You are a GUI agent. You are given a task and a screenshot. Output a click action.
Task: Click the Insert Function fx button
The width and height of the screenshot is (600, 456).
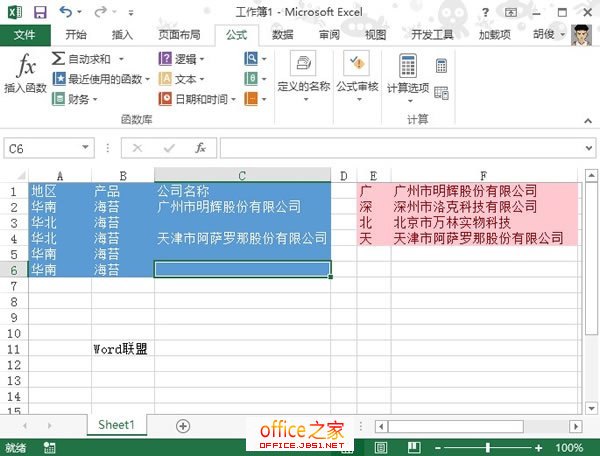(26, 73)
